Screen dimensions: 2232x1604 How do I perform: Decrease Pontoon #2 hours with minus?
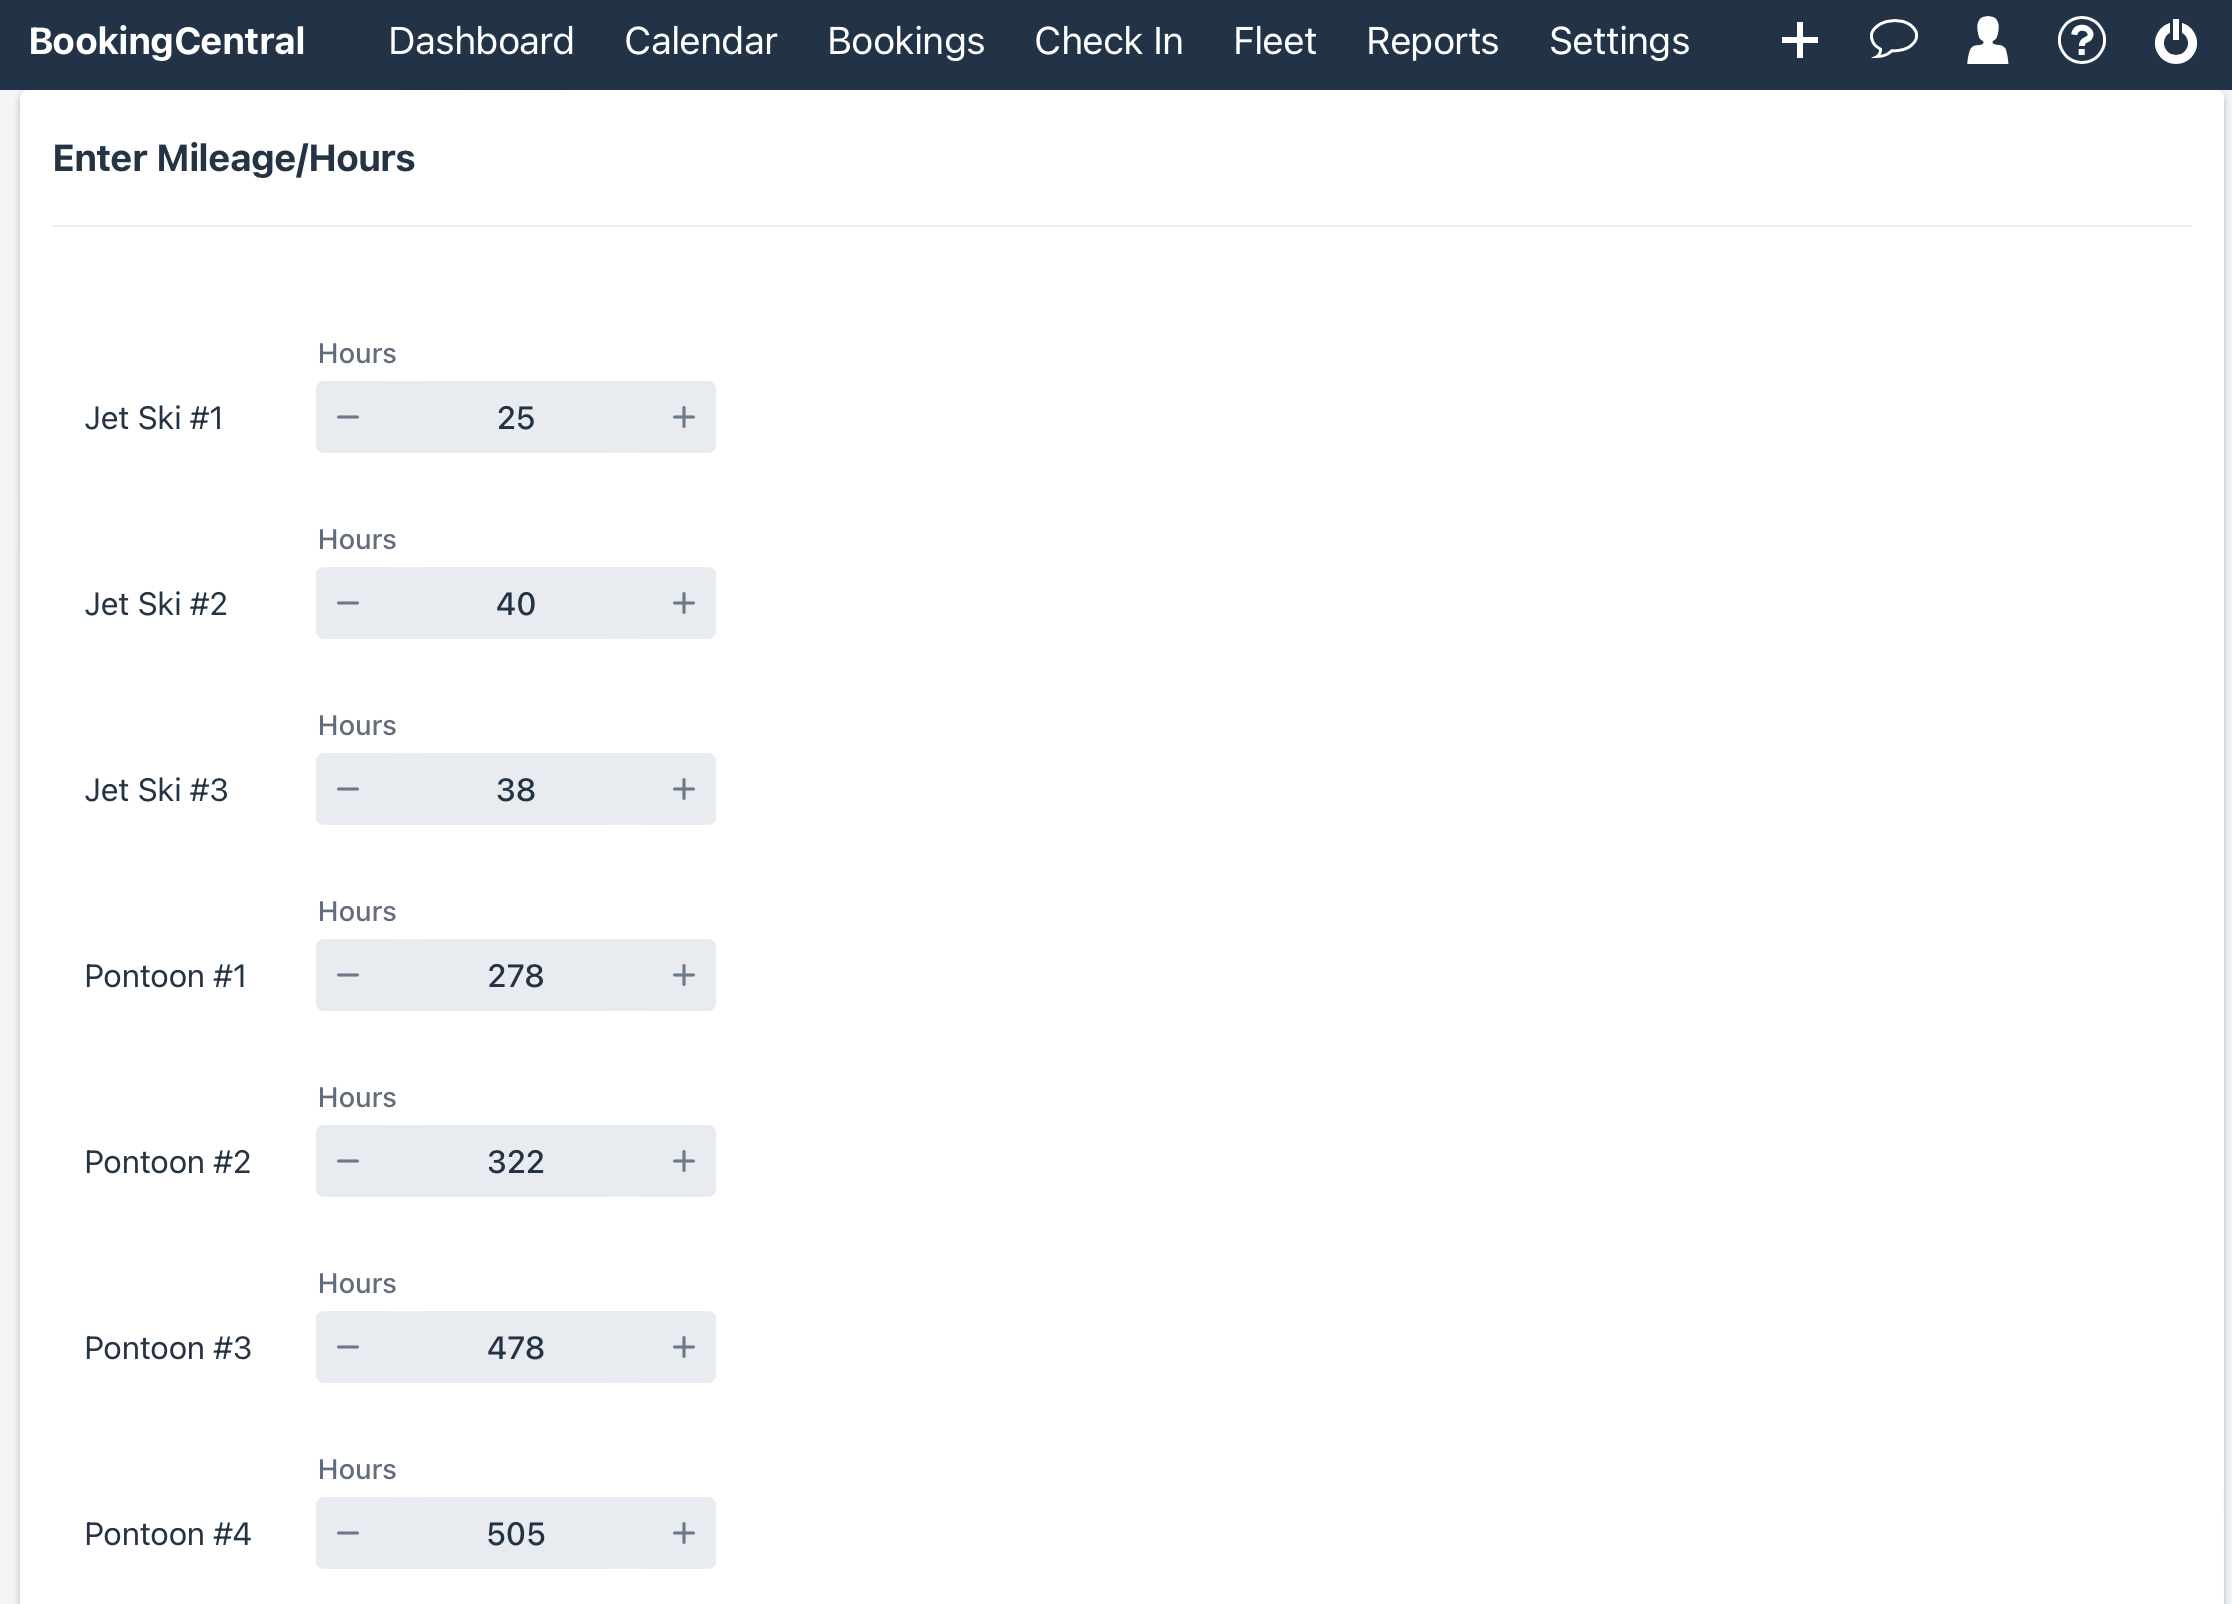348,1161
